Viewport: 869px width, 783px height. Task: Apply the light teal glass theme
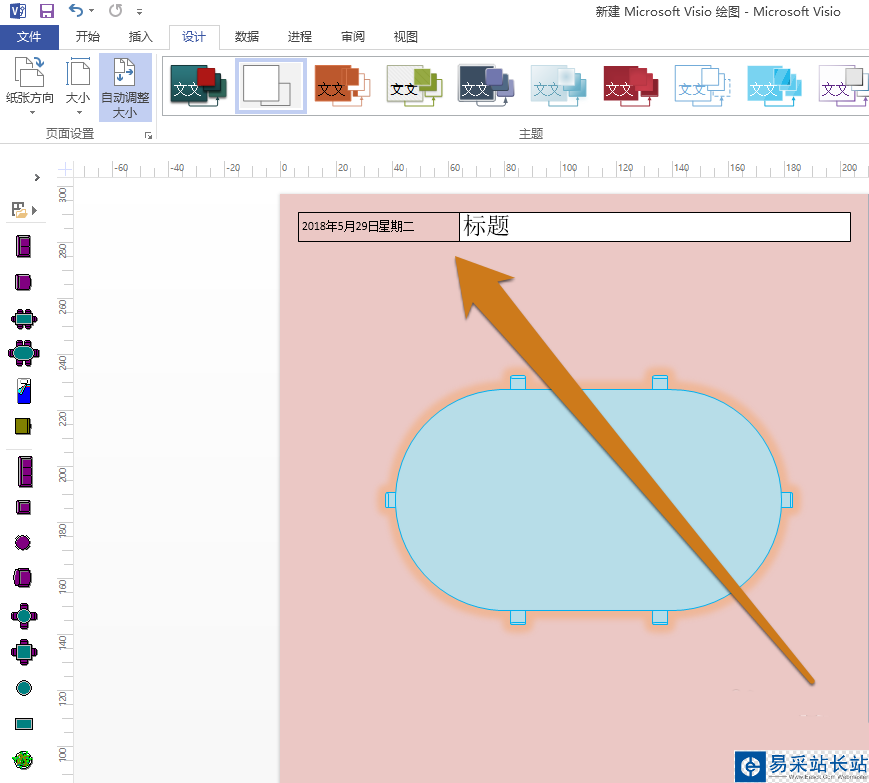pos(559,86)
